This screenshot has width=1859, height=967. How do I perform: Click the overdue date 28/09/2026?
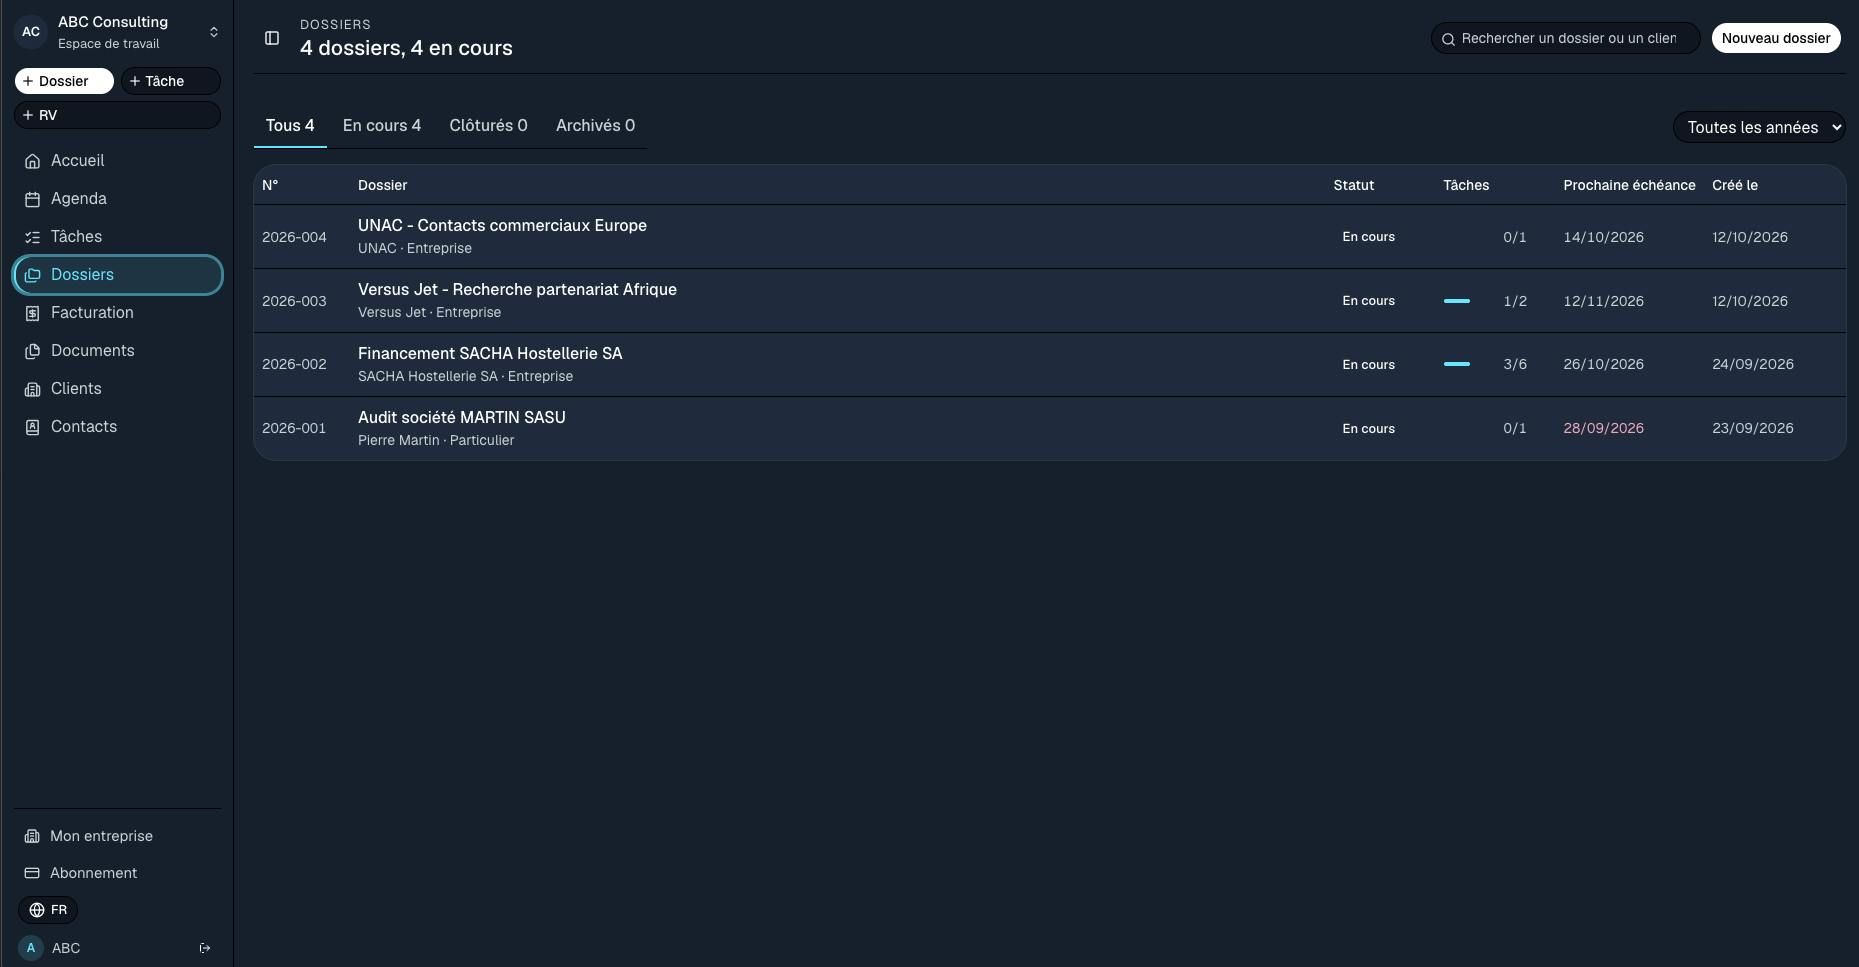tap(1603, 428)
